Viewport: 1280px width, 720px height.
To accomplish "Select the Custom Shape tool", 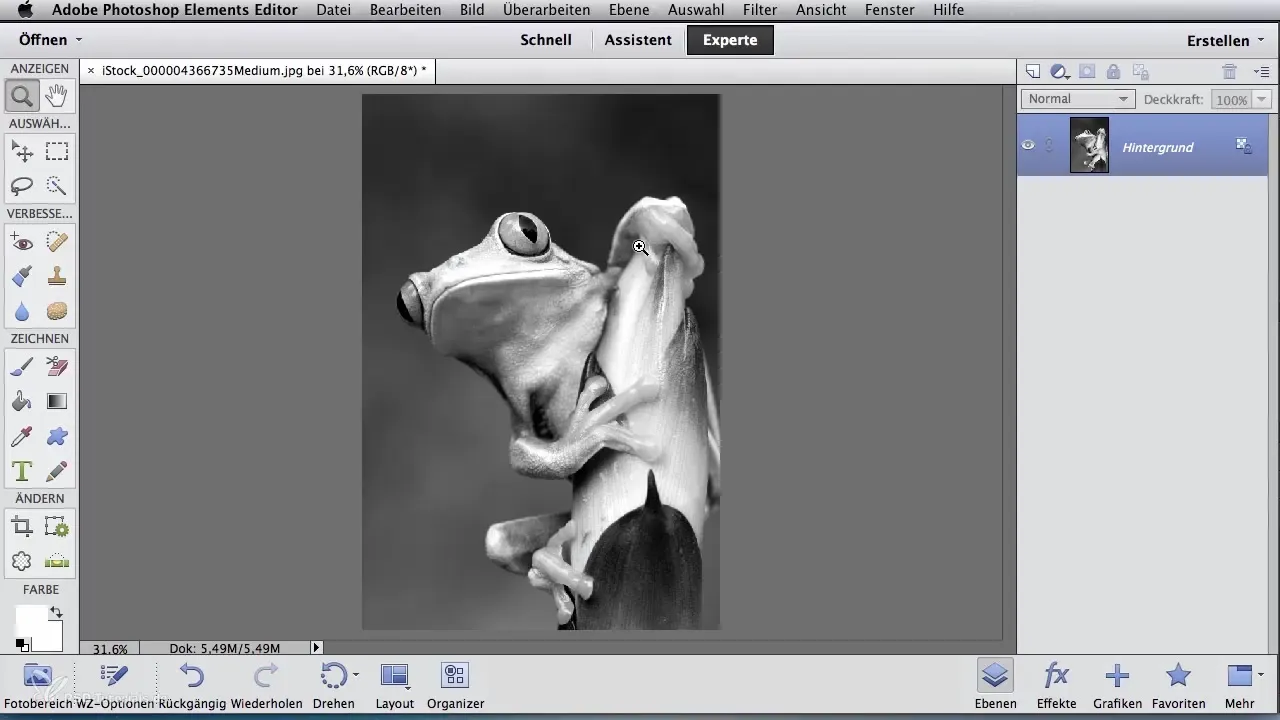I will [x=57, y=436].
